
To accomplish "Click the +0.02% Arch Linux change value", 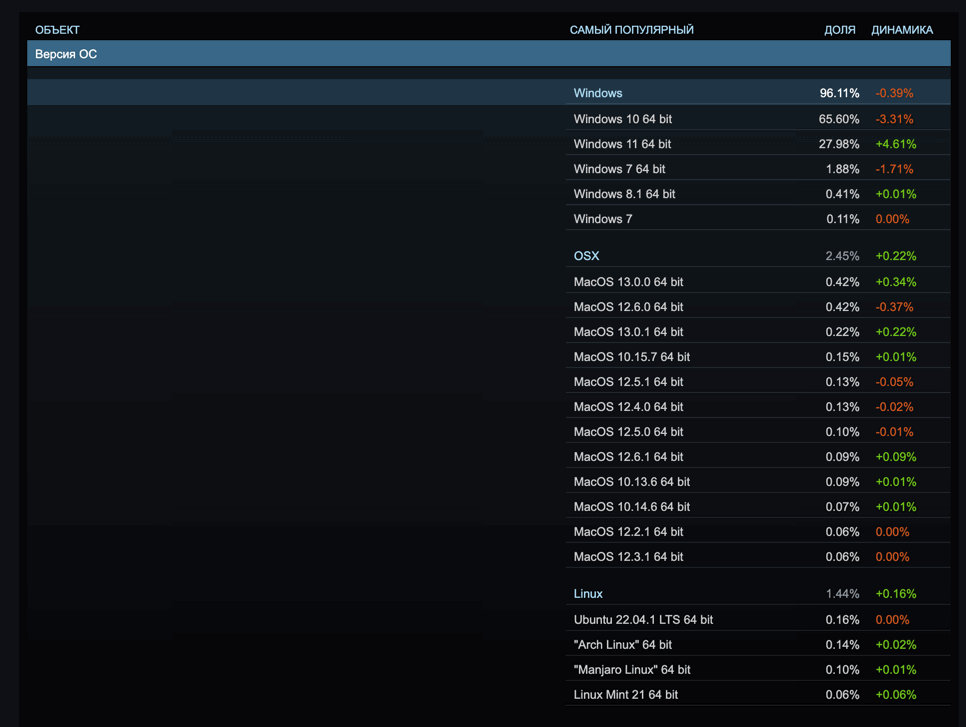I will (896, 644).
